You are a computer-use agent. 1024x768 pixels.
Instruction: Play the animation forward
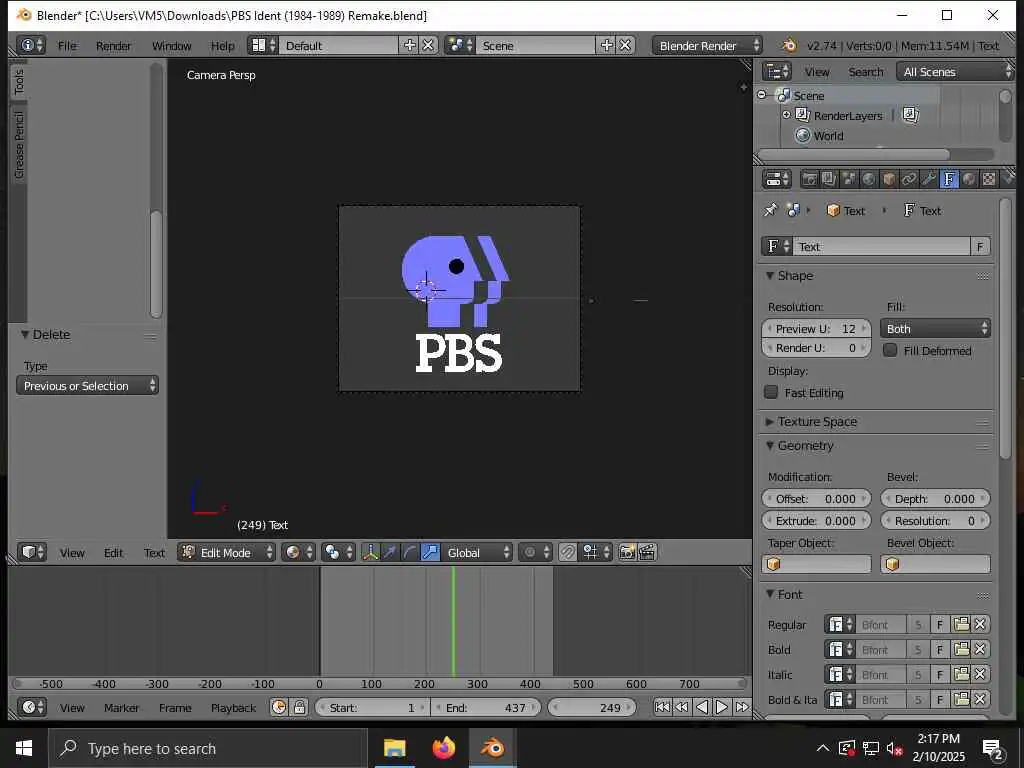(x=722, y=707)
